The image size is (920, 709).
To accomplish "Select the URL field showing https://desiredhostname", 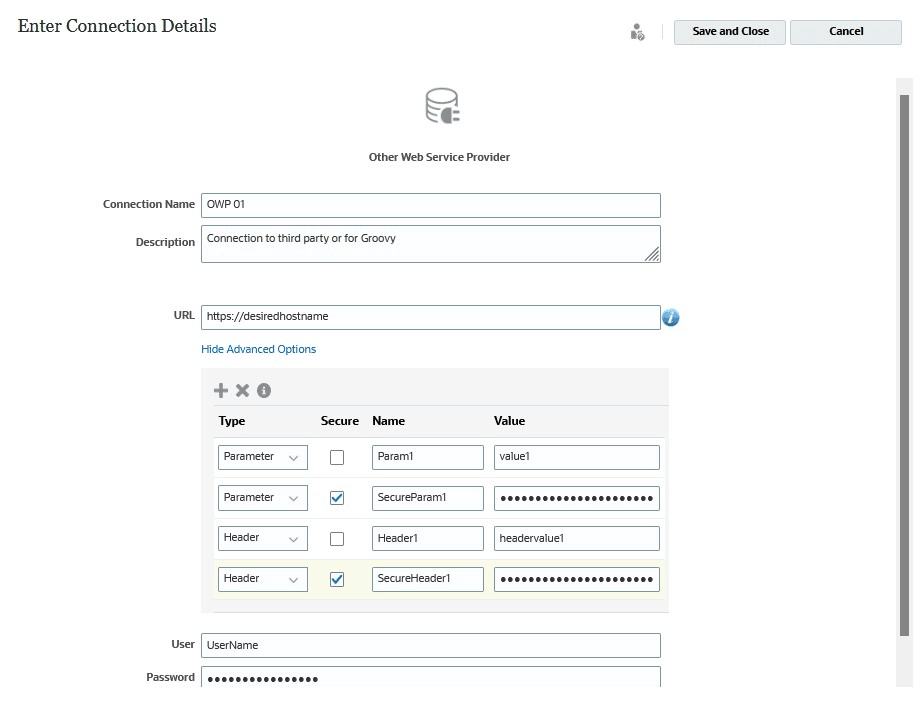I will [x=430, y=317].
